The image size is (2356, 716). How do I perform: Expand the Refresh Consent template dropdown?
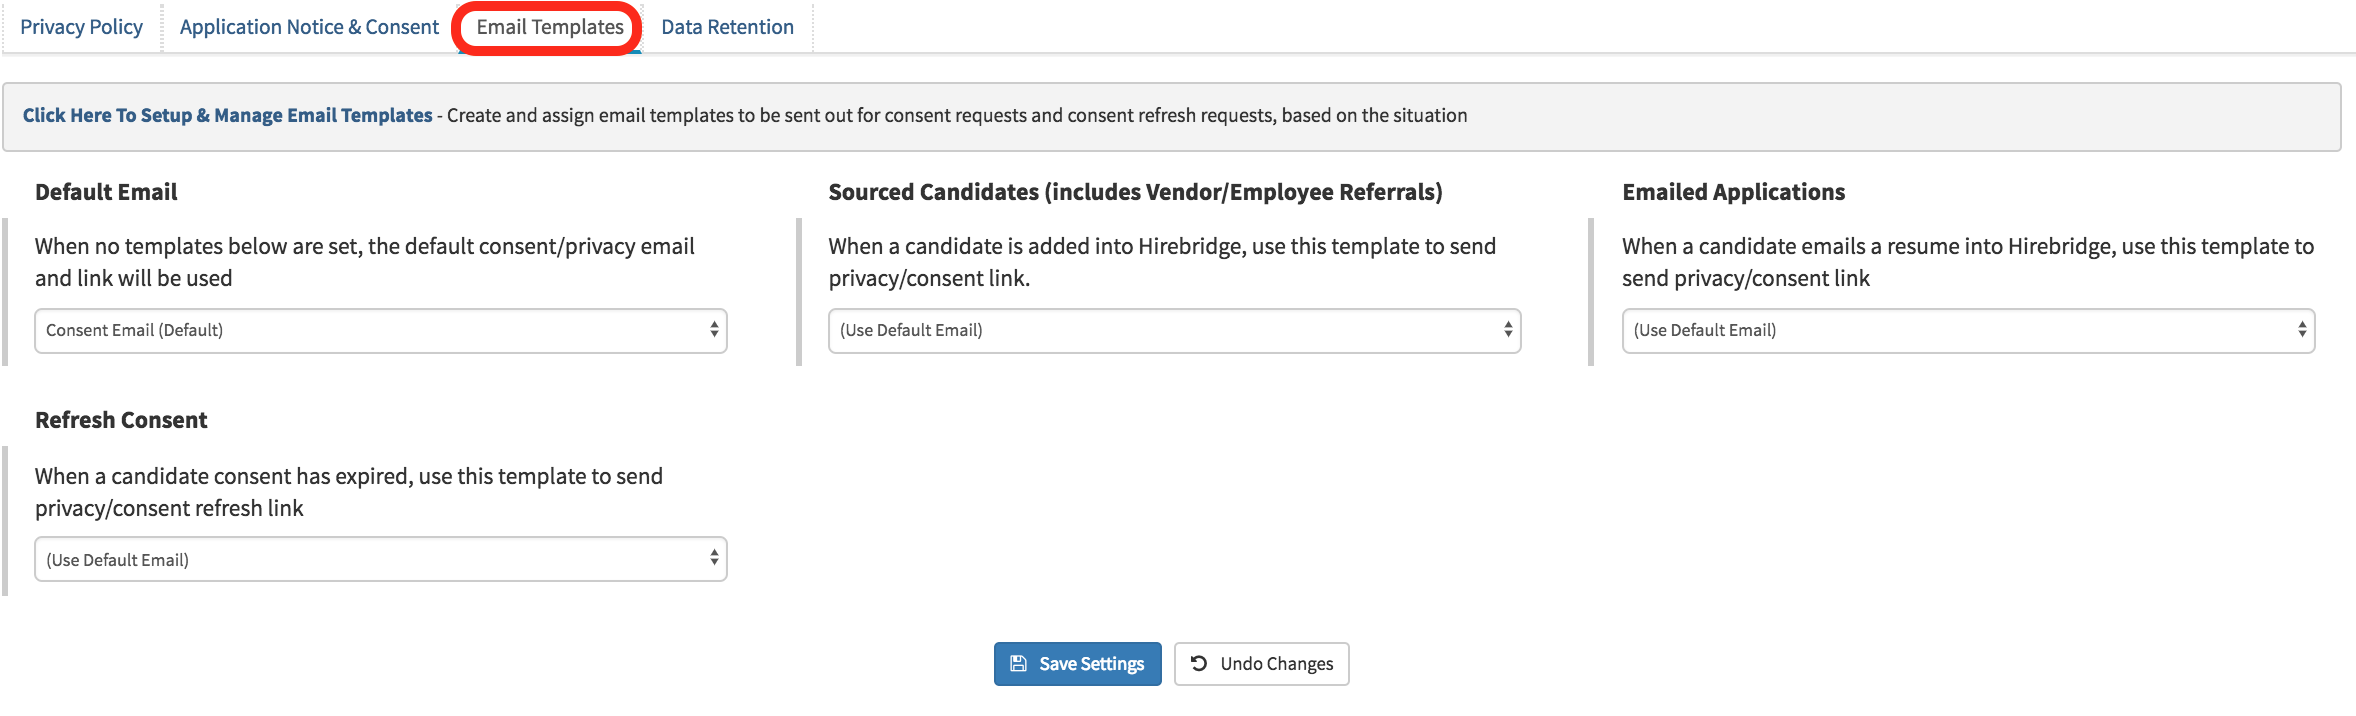(380, 560)
